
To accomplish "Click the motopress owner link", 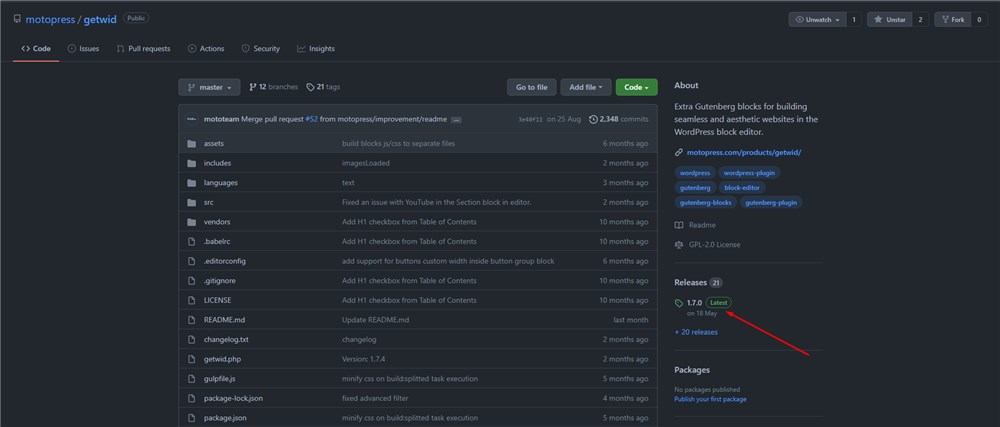I will (x=50, y=20).
